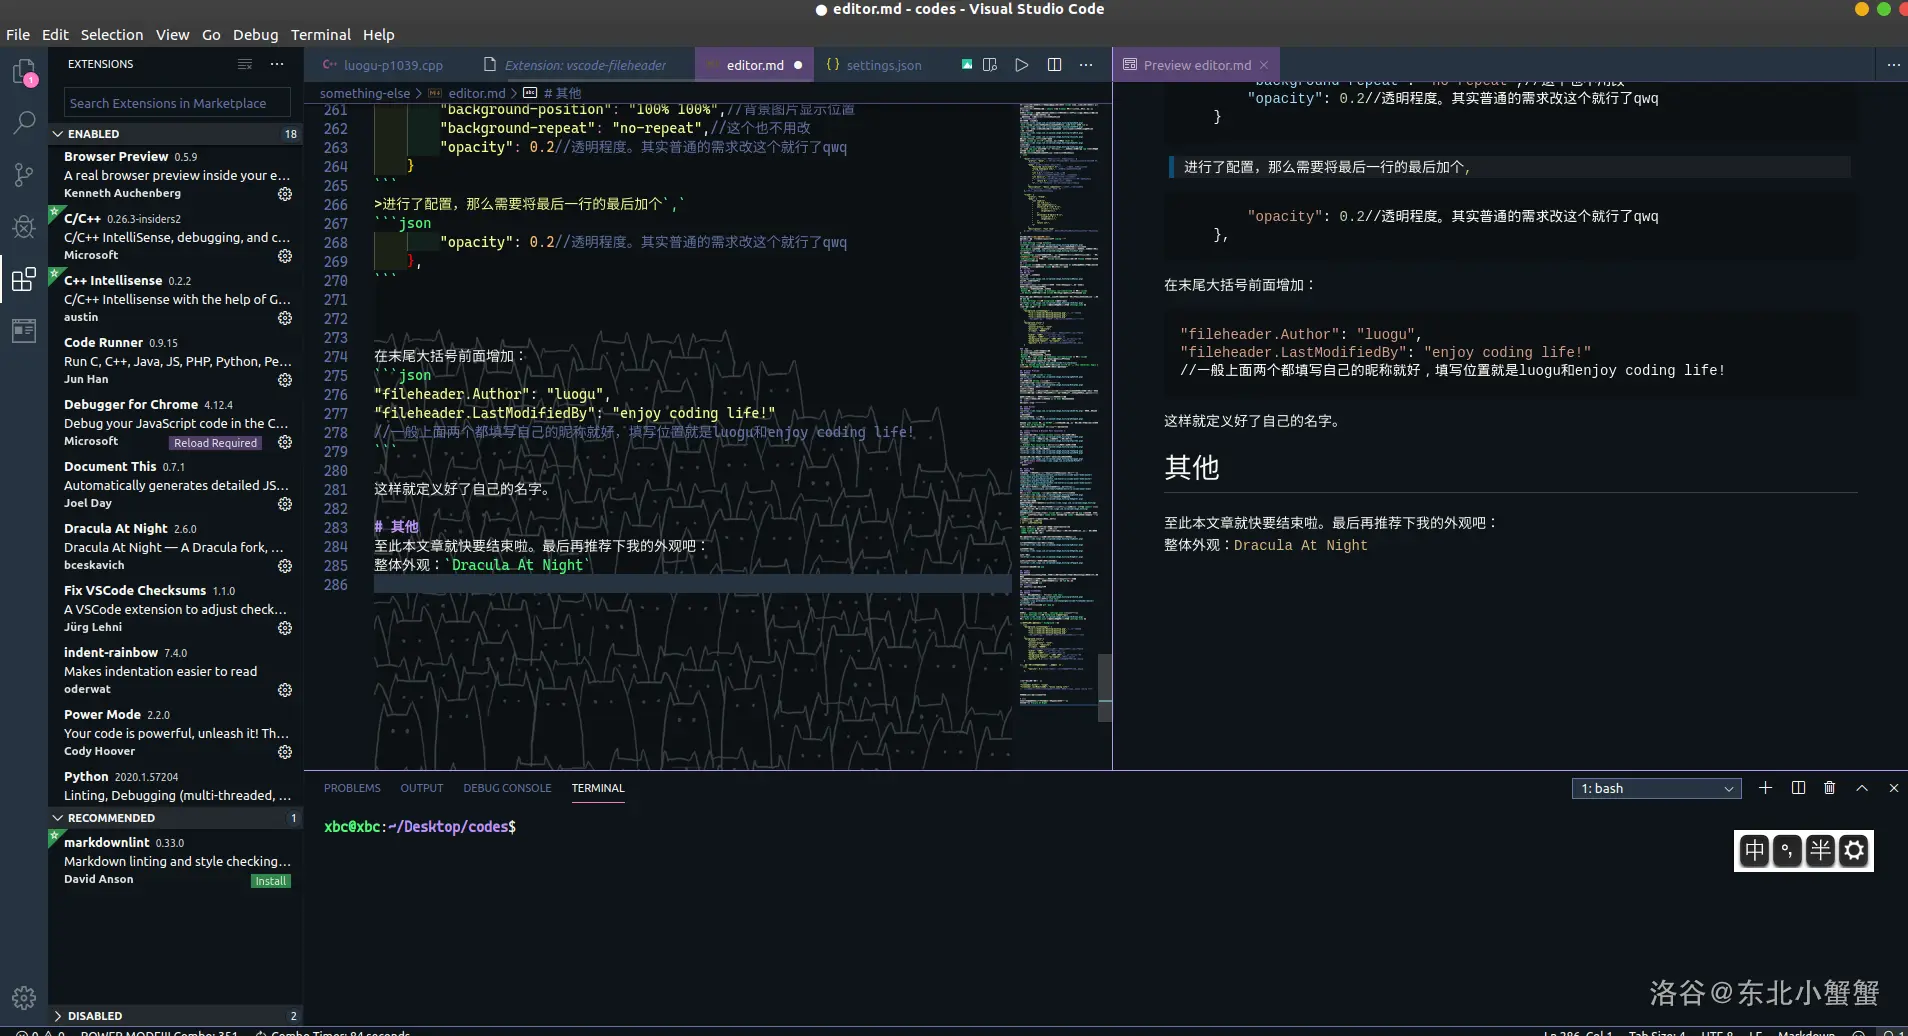Image resolution: width=1908 pixels, height=1036 pixels.
Task: Run code with the play icon
Action: click(1021, 64)
